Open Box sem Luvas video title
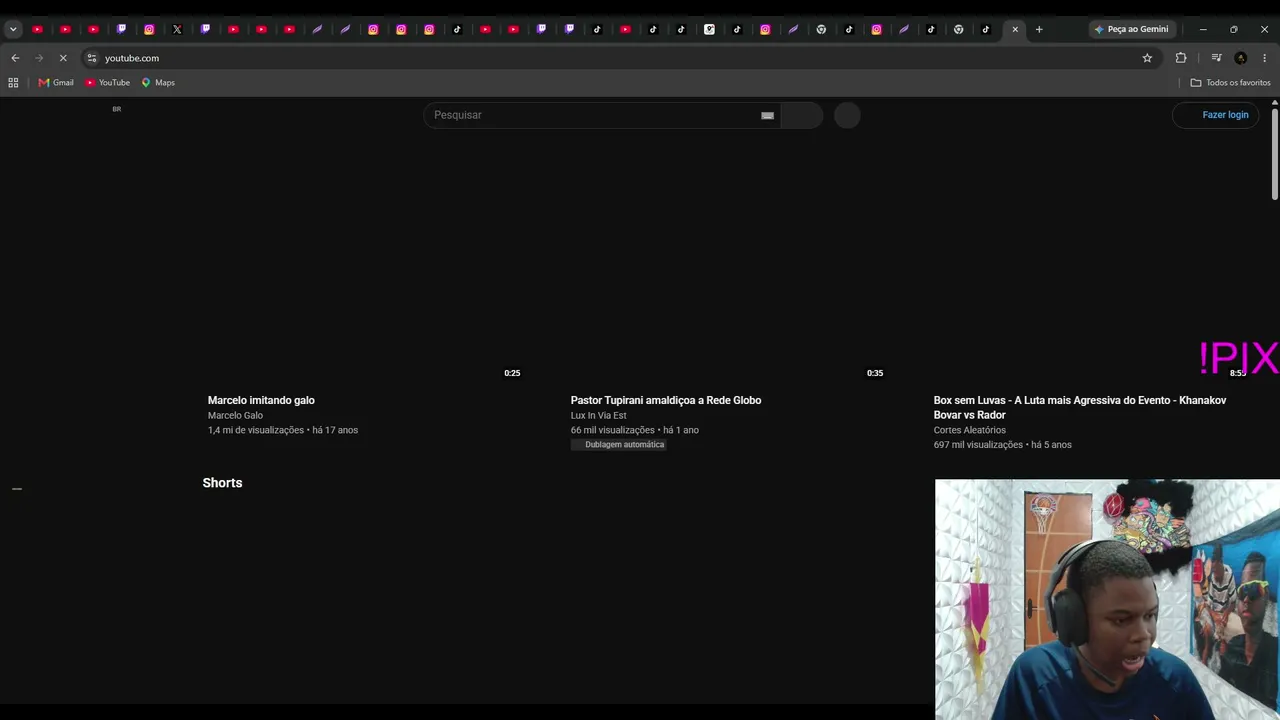Screen dimensions: 1280x720 click(1080, 407)
